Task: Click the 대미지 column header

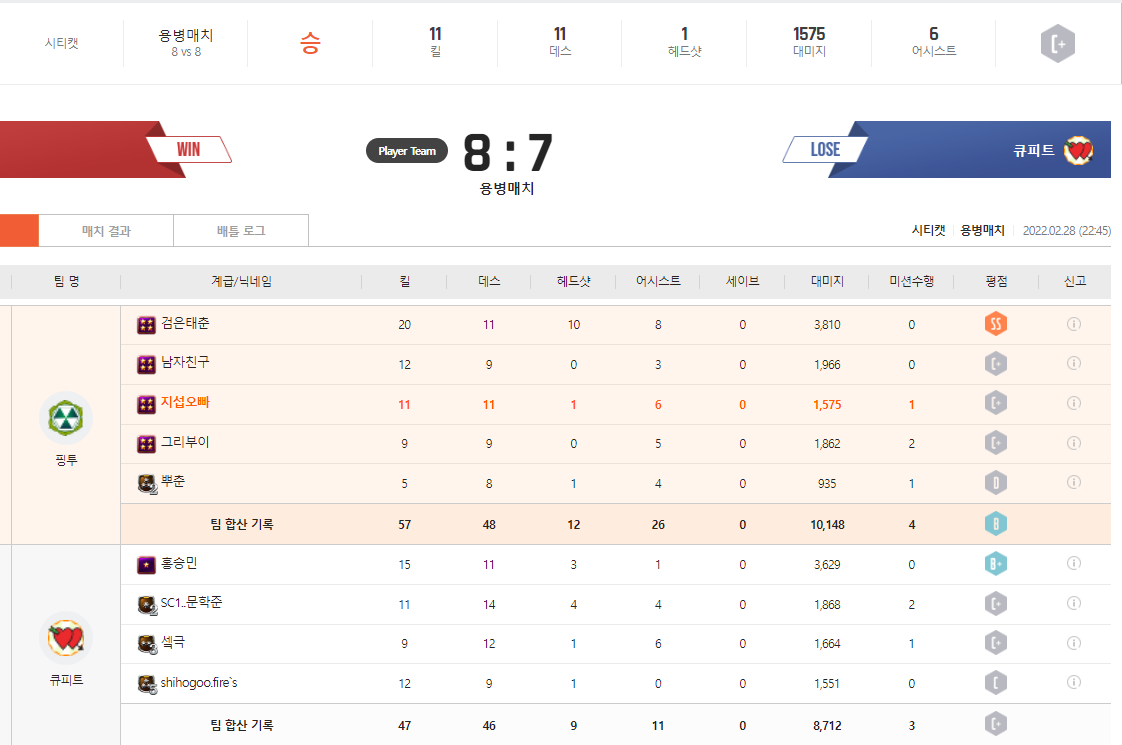Action: coord(826,282)
